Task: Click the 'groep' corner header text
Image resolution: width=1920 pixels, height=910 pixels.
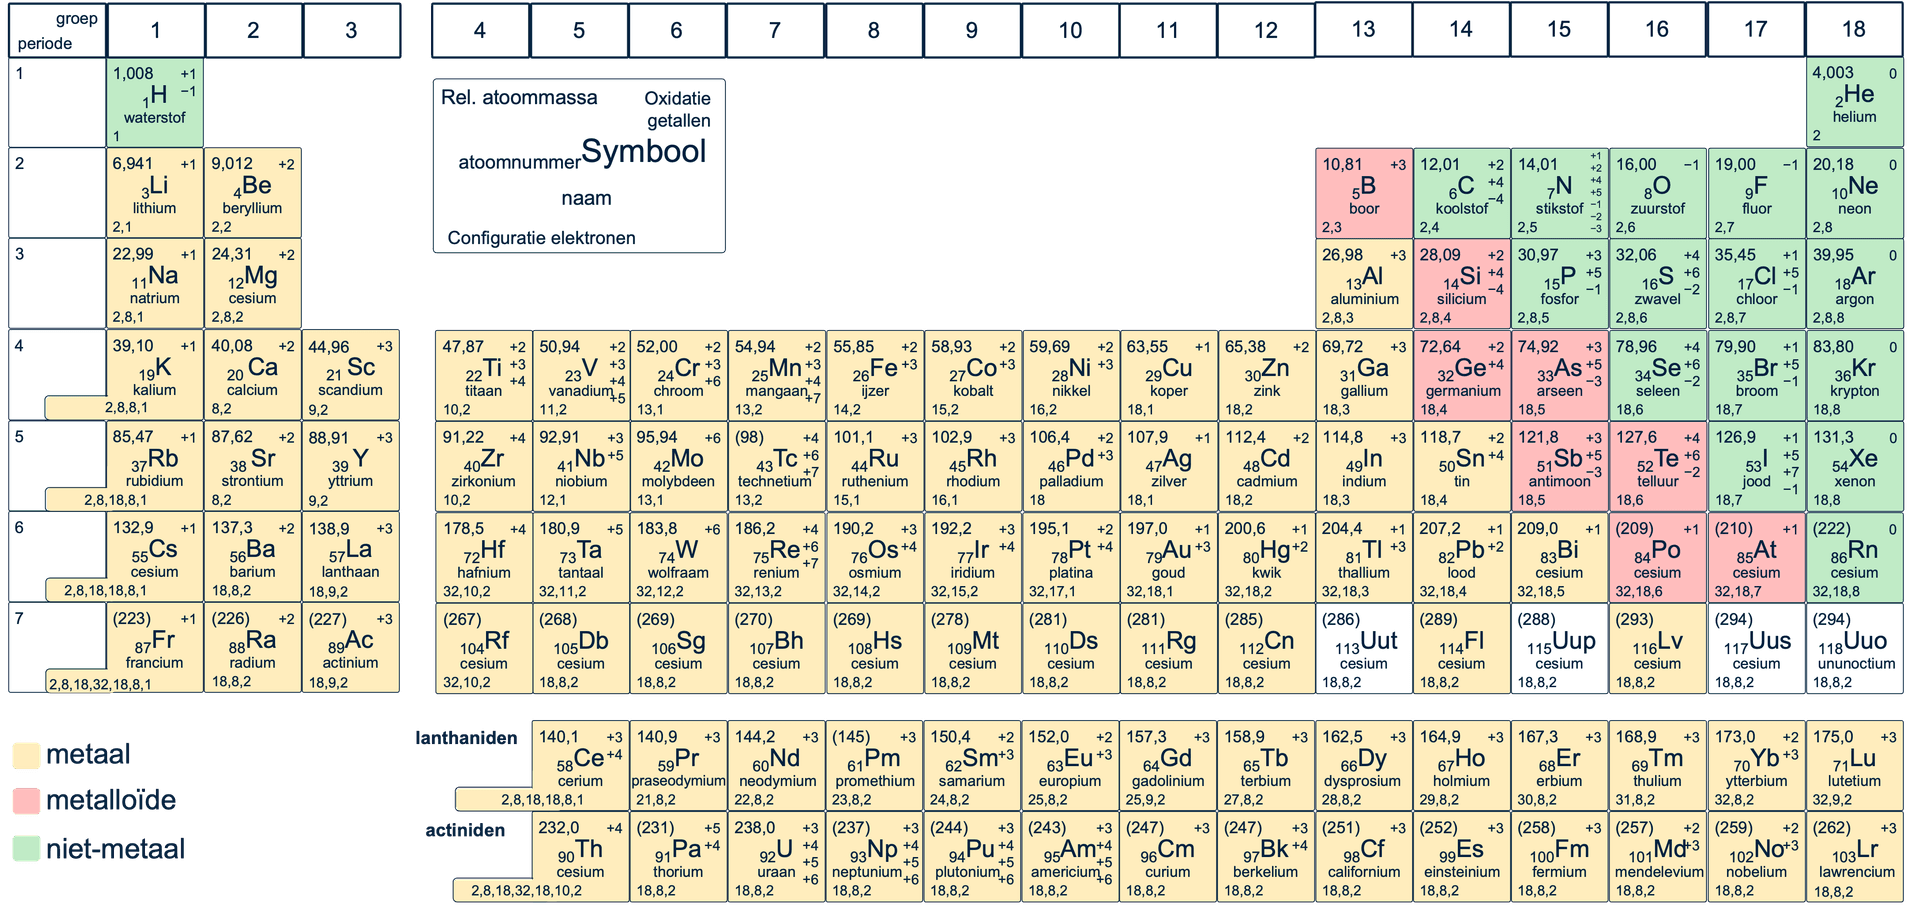Action: [x=77, y=19]
